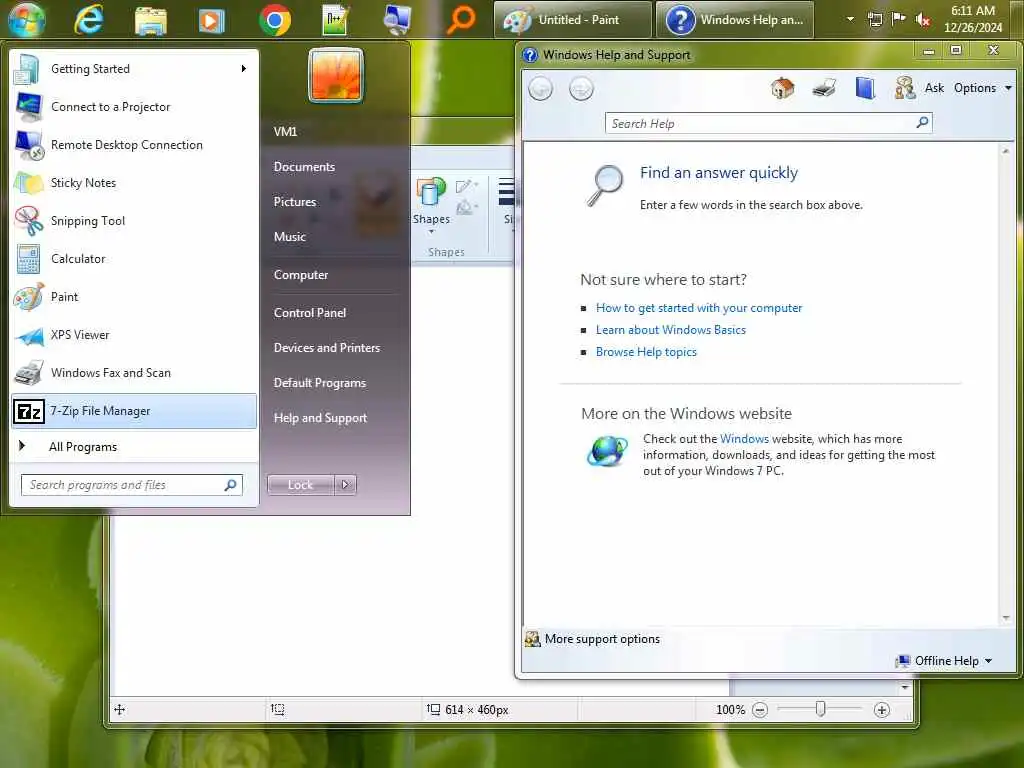Open XPS Viewer from Start menu
1024x768 pixels.
coord(134,334)
